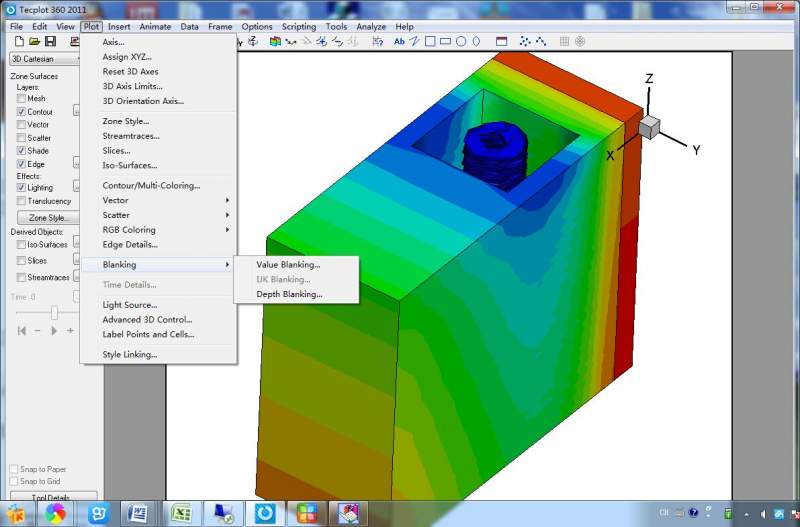Select the Add Text 'Ab' tool
The width and height of the screenshot is (800, 527).
click(x=399, y=41)
